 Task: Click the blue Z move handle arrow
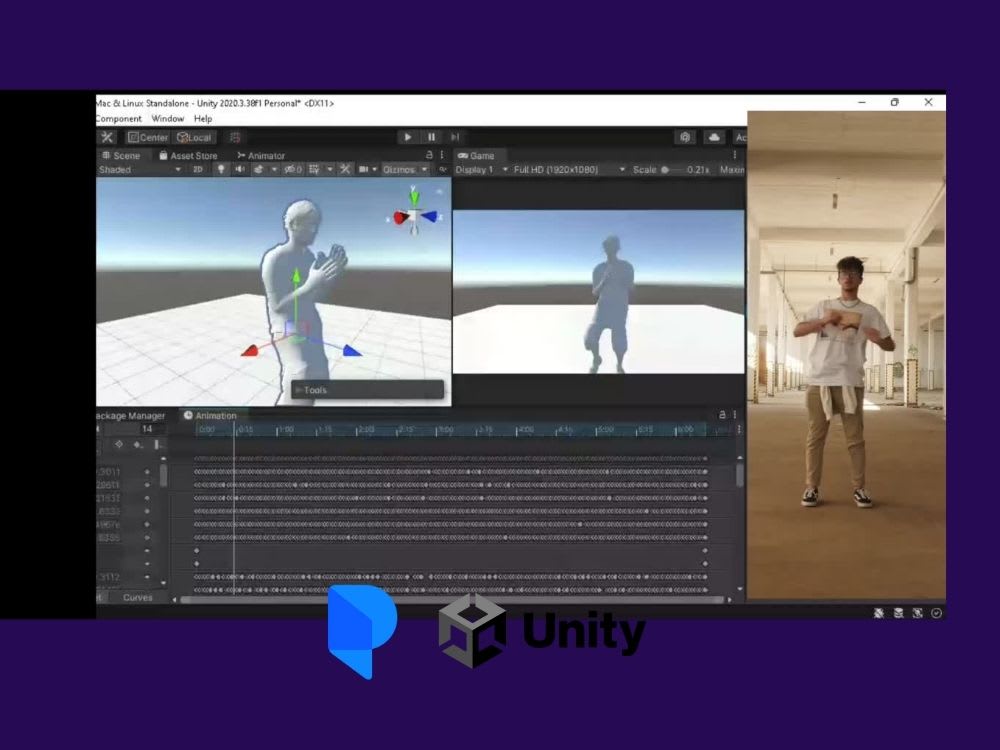tap(352, 351)
